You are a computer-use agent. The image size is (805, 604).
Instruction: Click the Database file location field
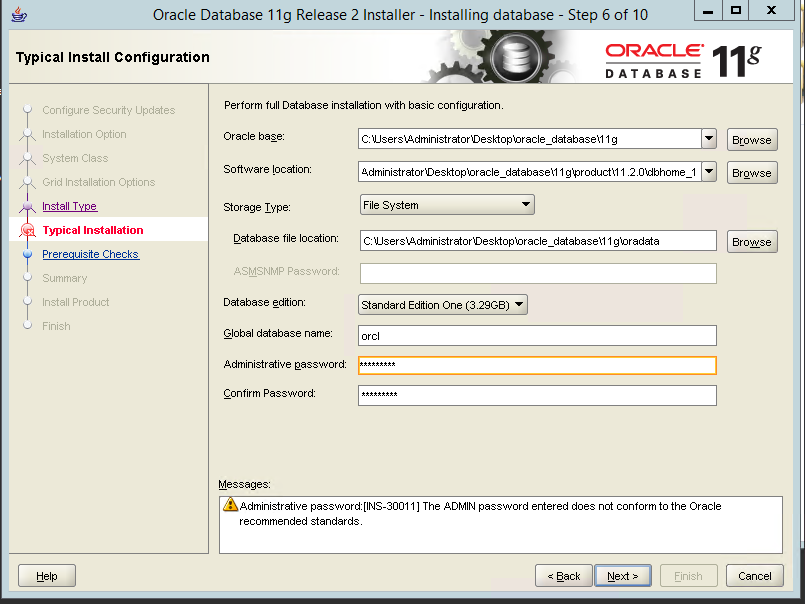click(538, 241)
